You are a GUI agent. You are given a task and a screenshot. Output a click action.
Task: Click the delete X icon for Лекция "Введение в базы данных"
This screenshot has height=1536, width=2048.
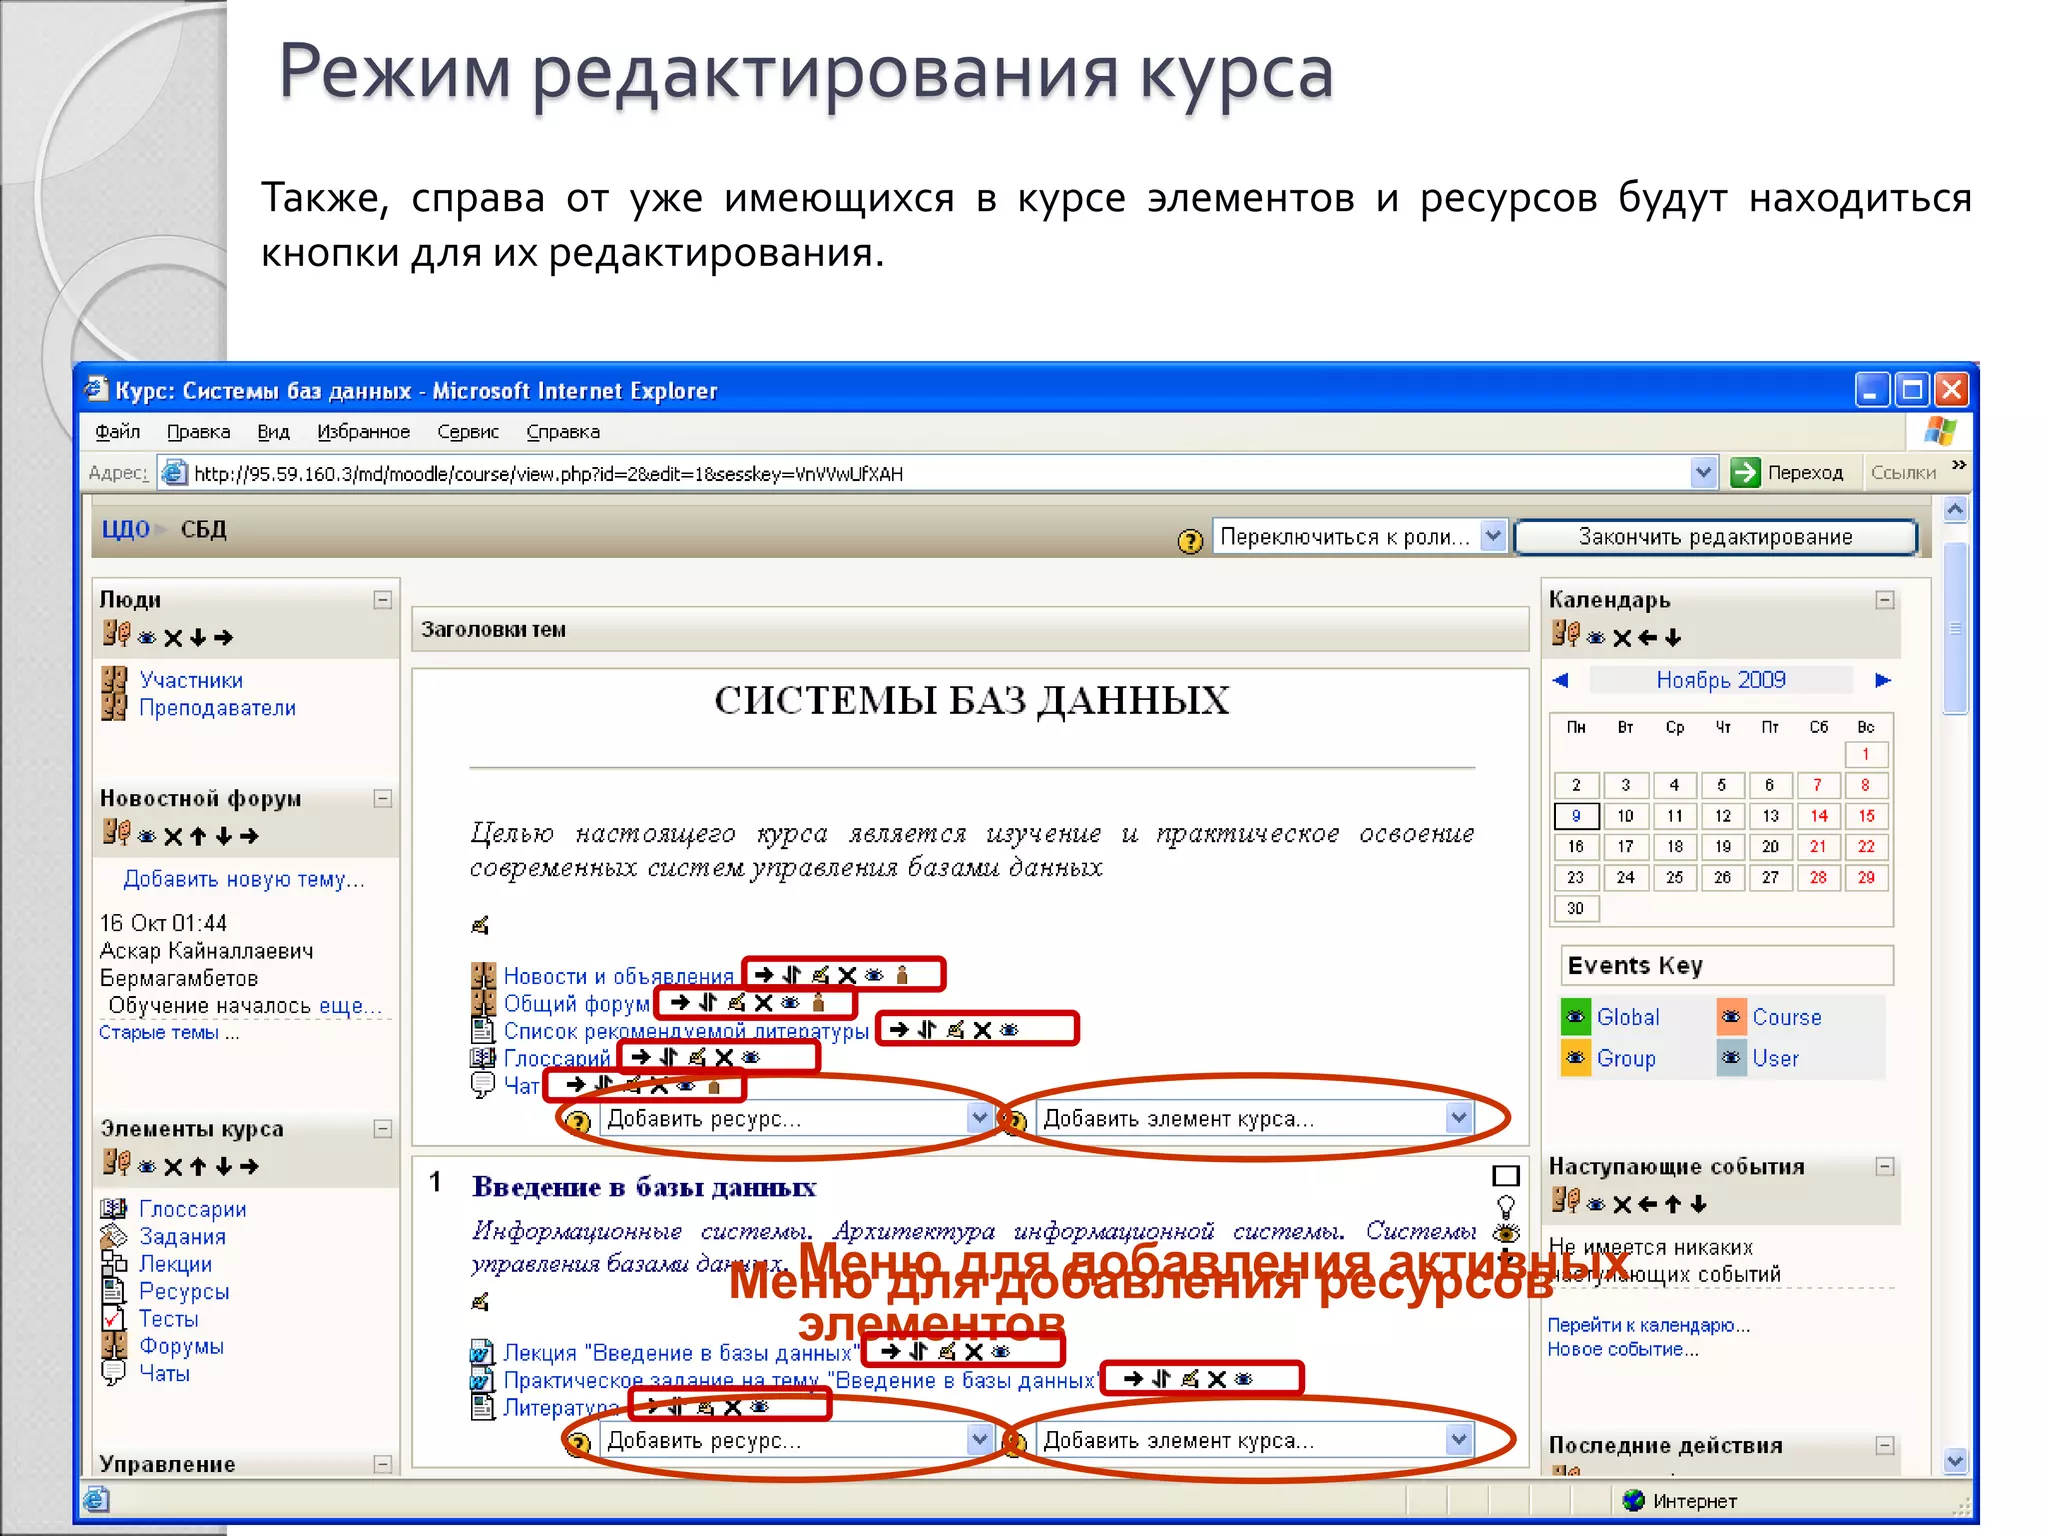974,1352
